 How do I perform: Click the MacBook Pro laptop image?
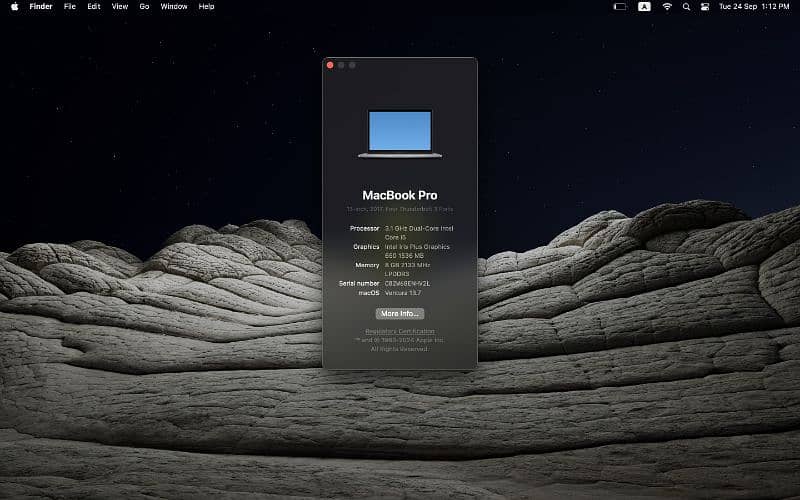399,133
